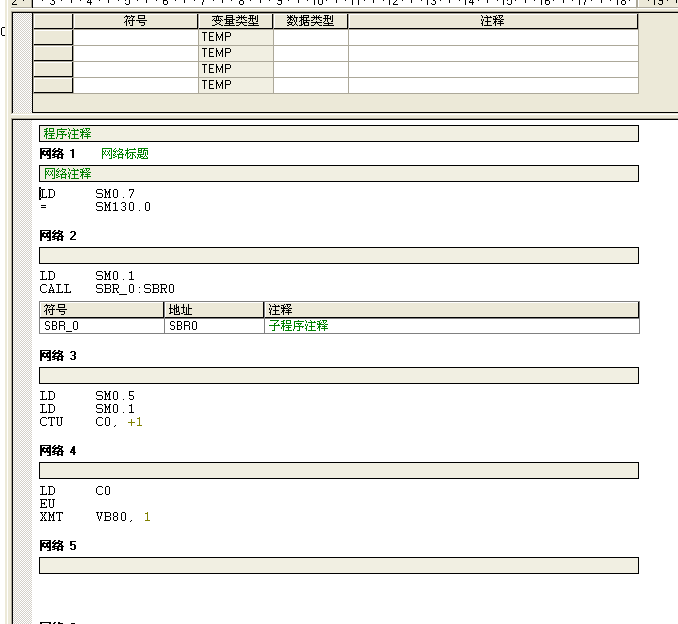This screenshot has width=678, height=624.
Task: Click the CALL instruction in network 2
Action: click(x=55, y=289)
